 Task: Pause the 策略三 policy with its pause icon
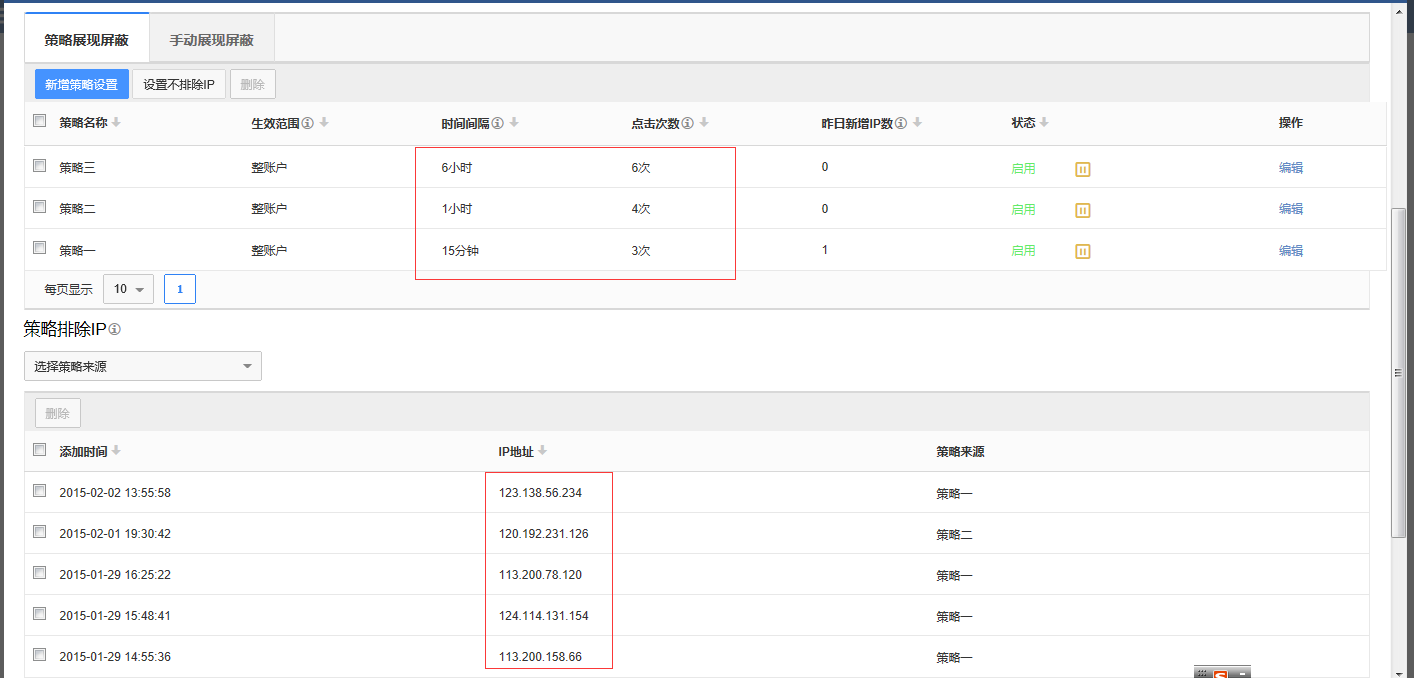(1082, 169)
